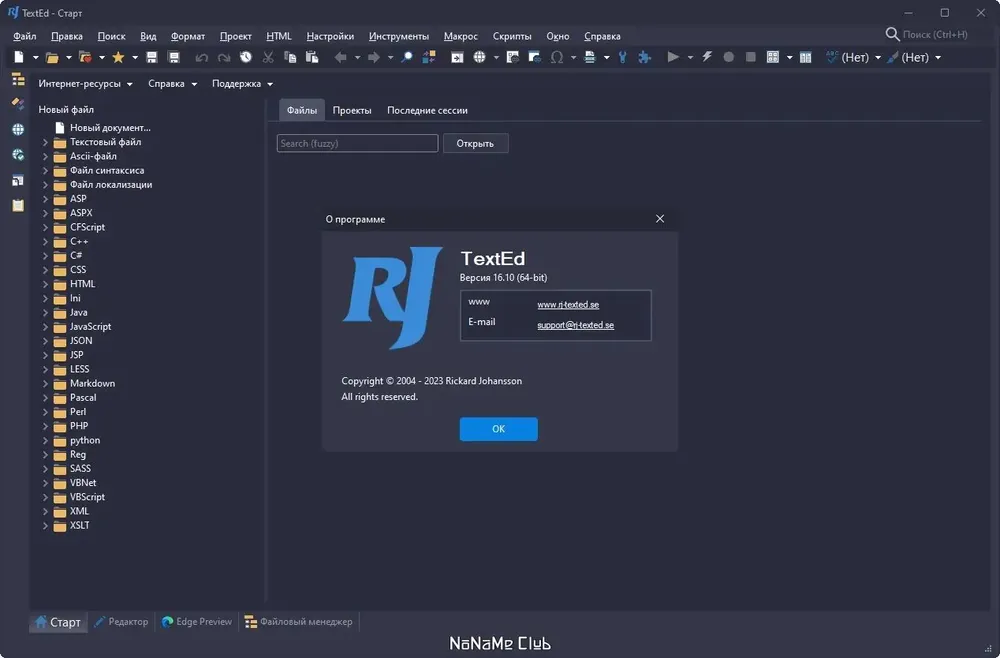Click the magnifier Find toolbar icon

pos(407,57)
